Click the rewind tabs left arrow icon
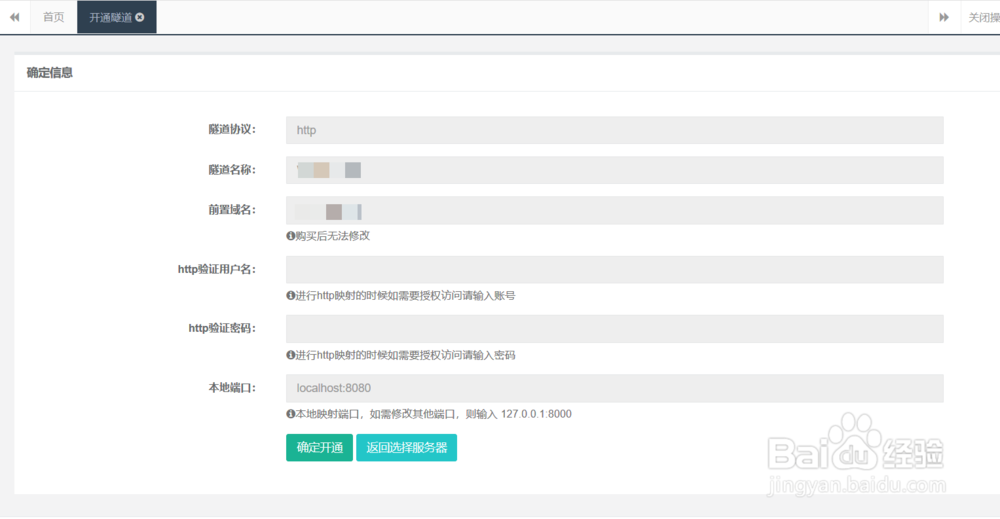 [14, 17]
